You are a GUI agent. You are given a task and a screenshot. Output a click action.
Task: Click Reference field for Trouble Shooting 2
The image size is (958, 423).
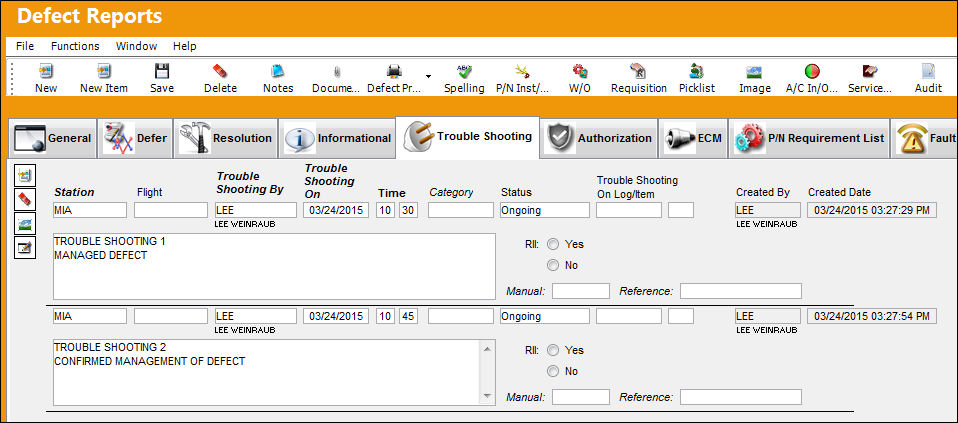pyautogui.click(x=741, y=397)
